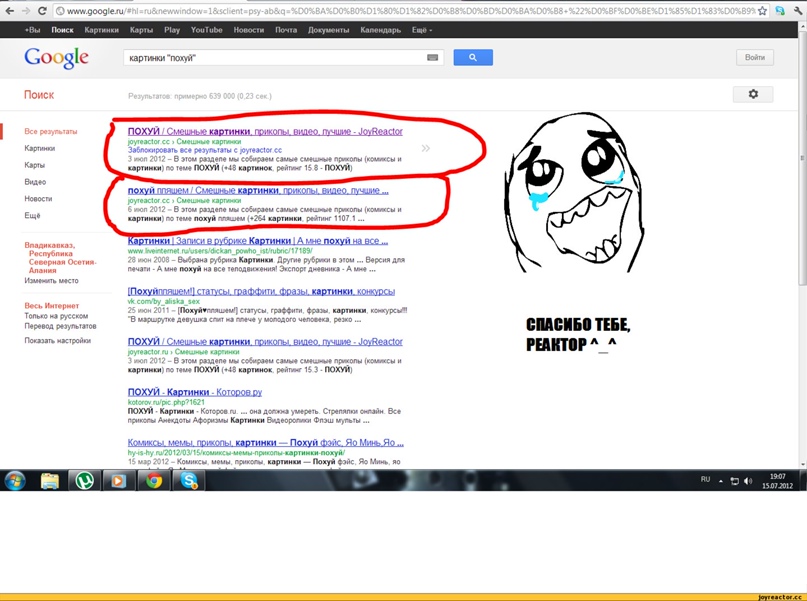Block all results from joyreactor.cc
The width and height of the screenshot is (807, 601).
(x=205, y=150)
